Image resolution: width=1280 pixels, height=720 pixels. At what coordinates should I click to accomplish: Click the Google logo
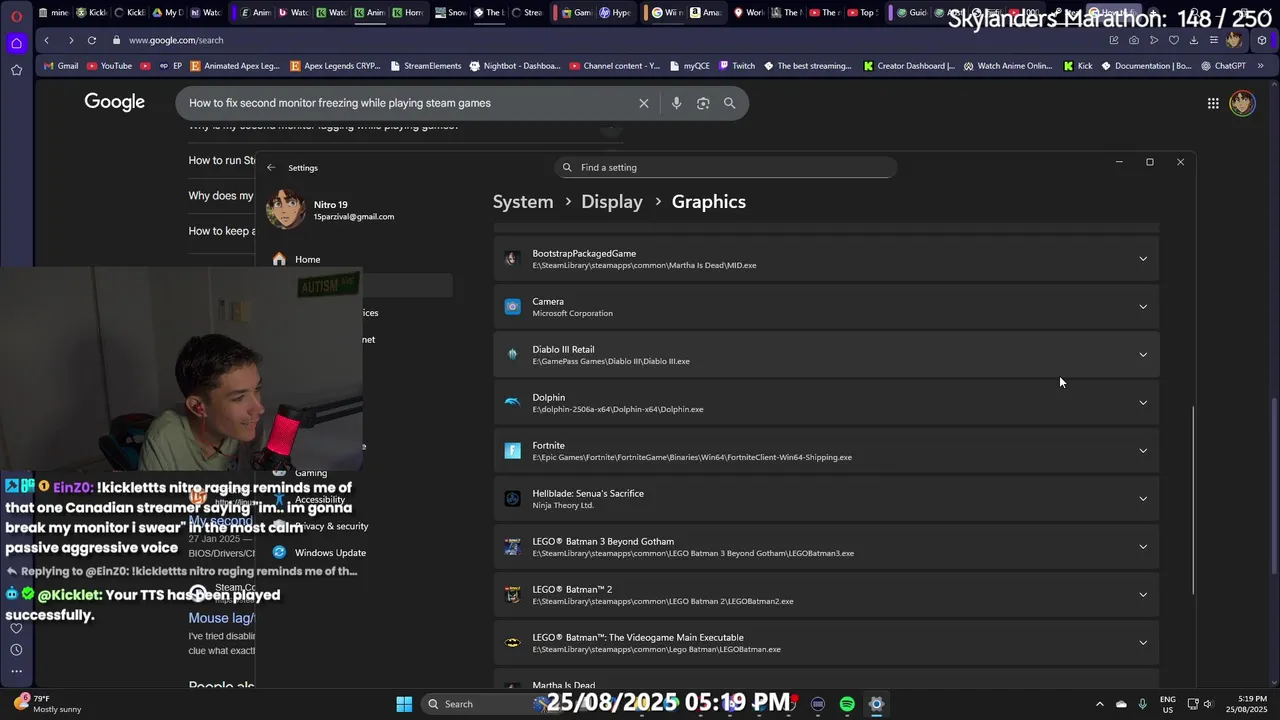coord(115,102)
